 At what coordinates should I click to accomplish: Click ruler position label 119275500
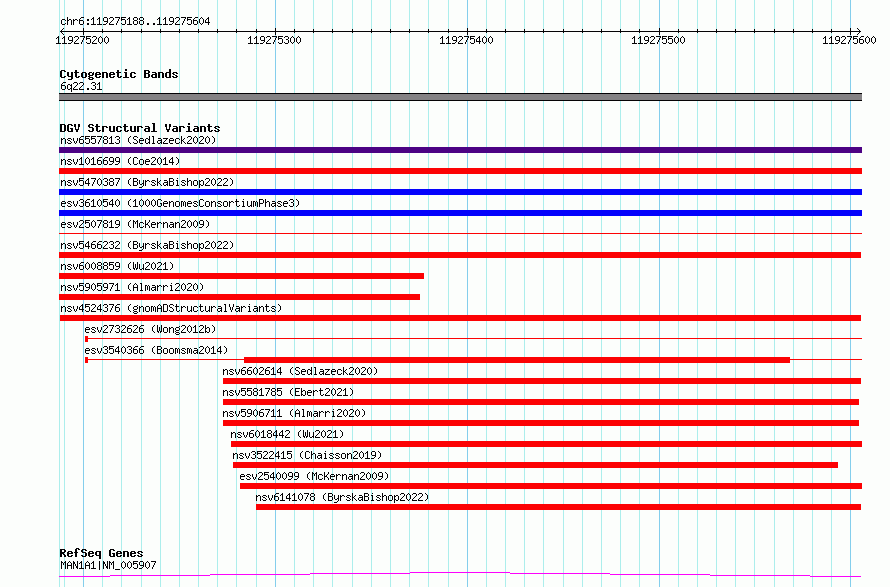point(658,40)
